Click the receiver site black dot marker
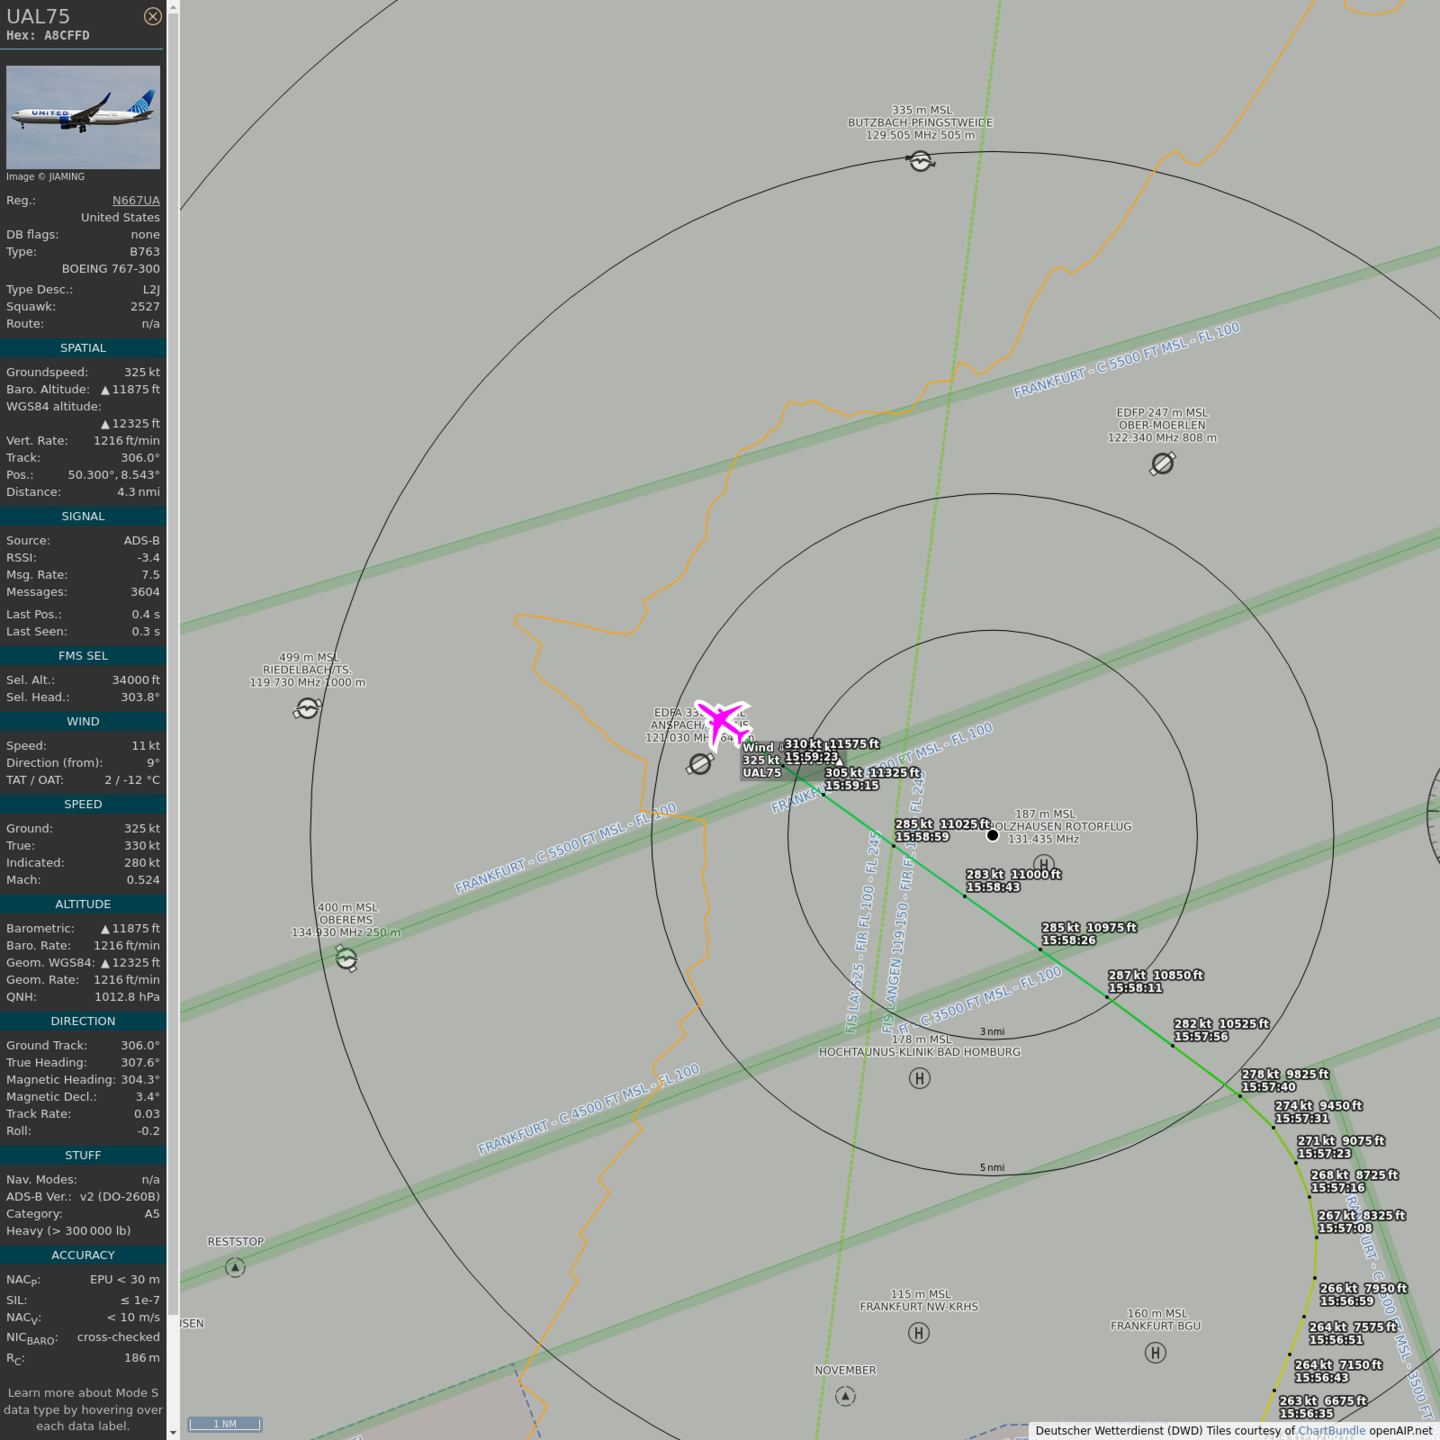Viewport: 1440px width, 1440px height. (992, 835)
